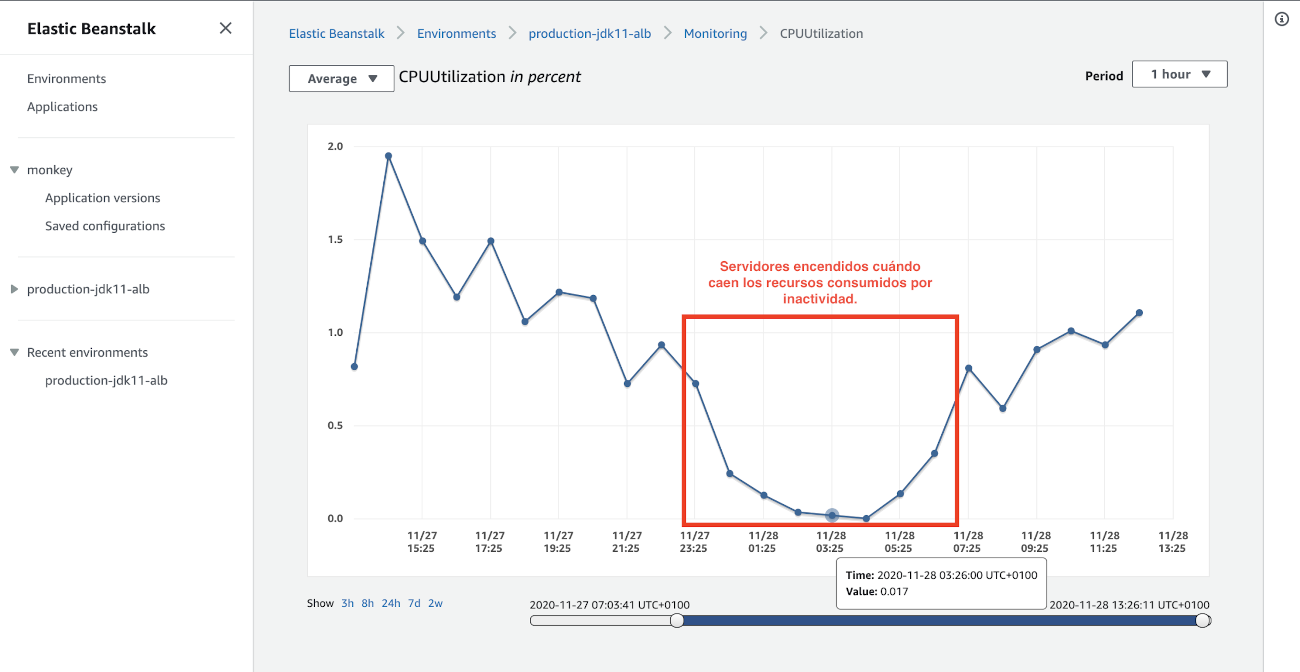Click the monkey application label
This screenshot has width=1300, height=672.
click(50, 170)
